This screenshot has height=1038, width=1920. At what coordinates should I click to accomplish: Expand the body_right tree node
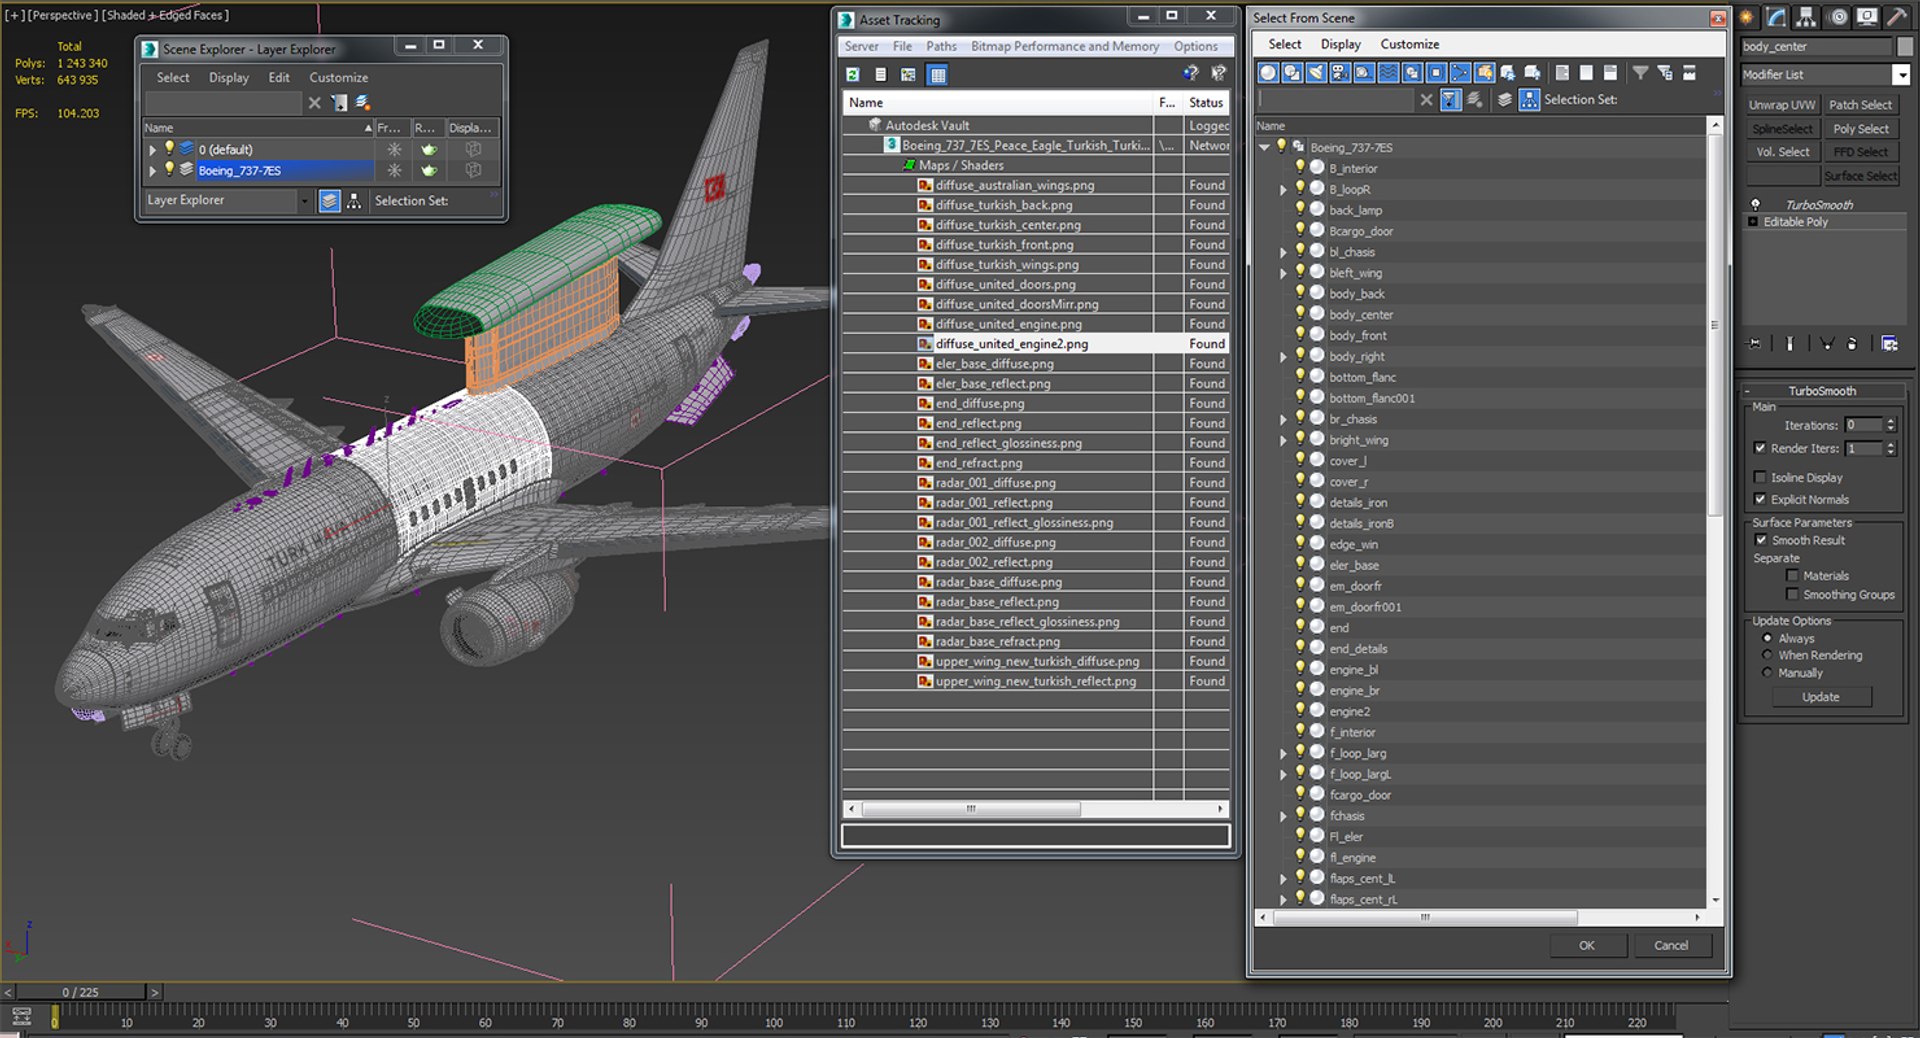tap(1283, 356)
